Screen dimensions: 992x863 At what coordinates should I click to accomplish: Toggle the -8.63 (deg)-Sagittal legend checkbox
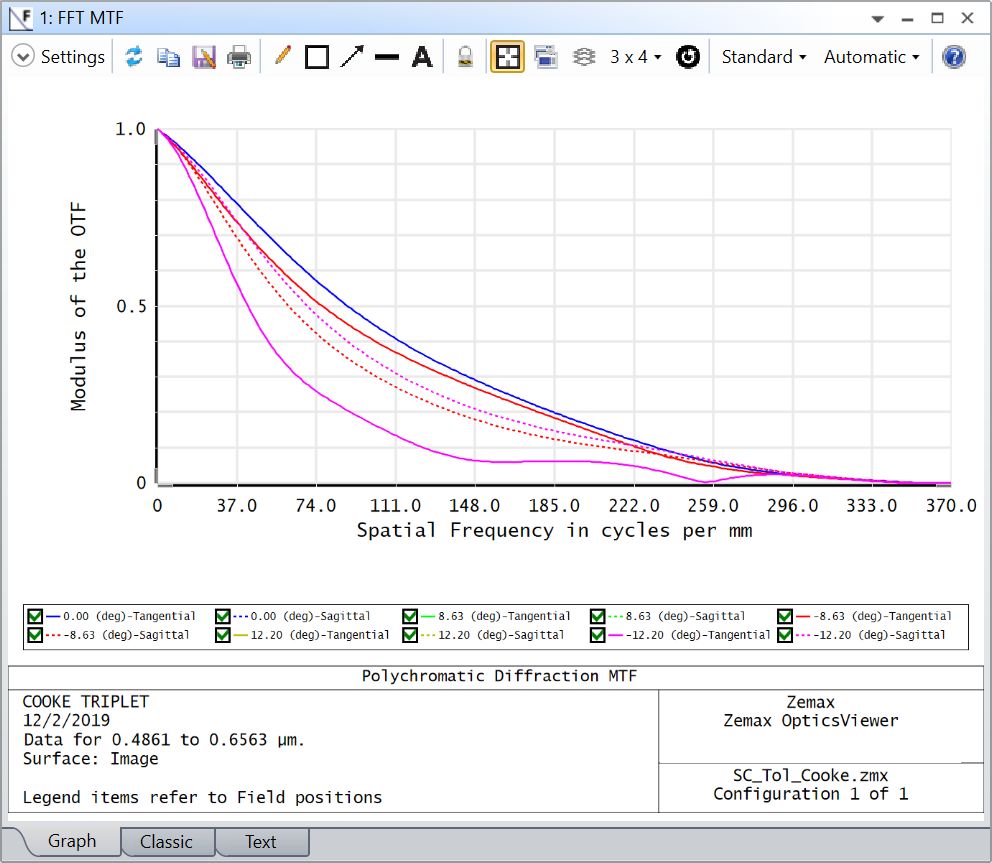coord(36,634)
